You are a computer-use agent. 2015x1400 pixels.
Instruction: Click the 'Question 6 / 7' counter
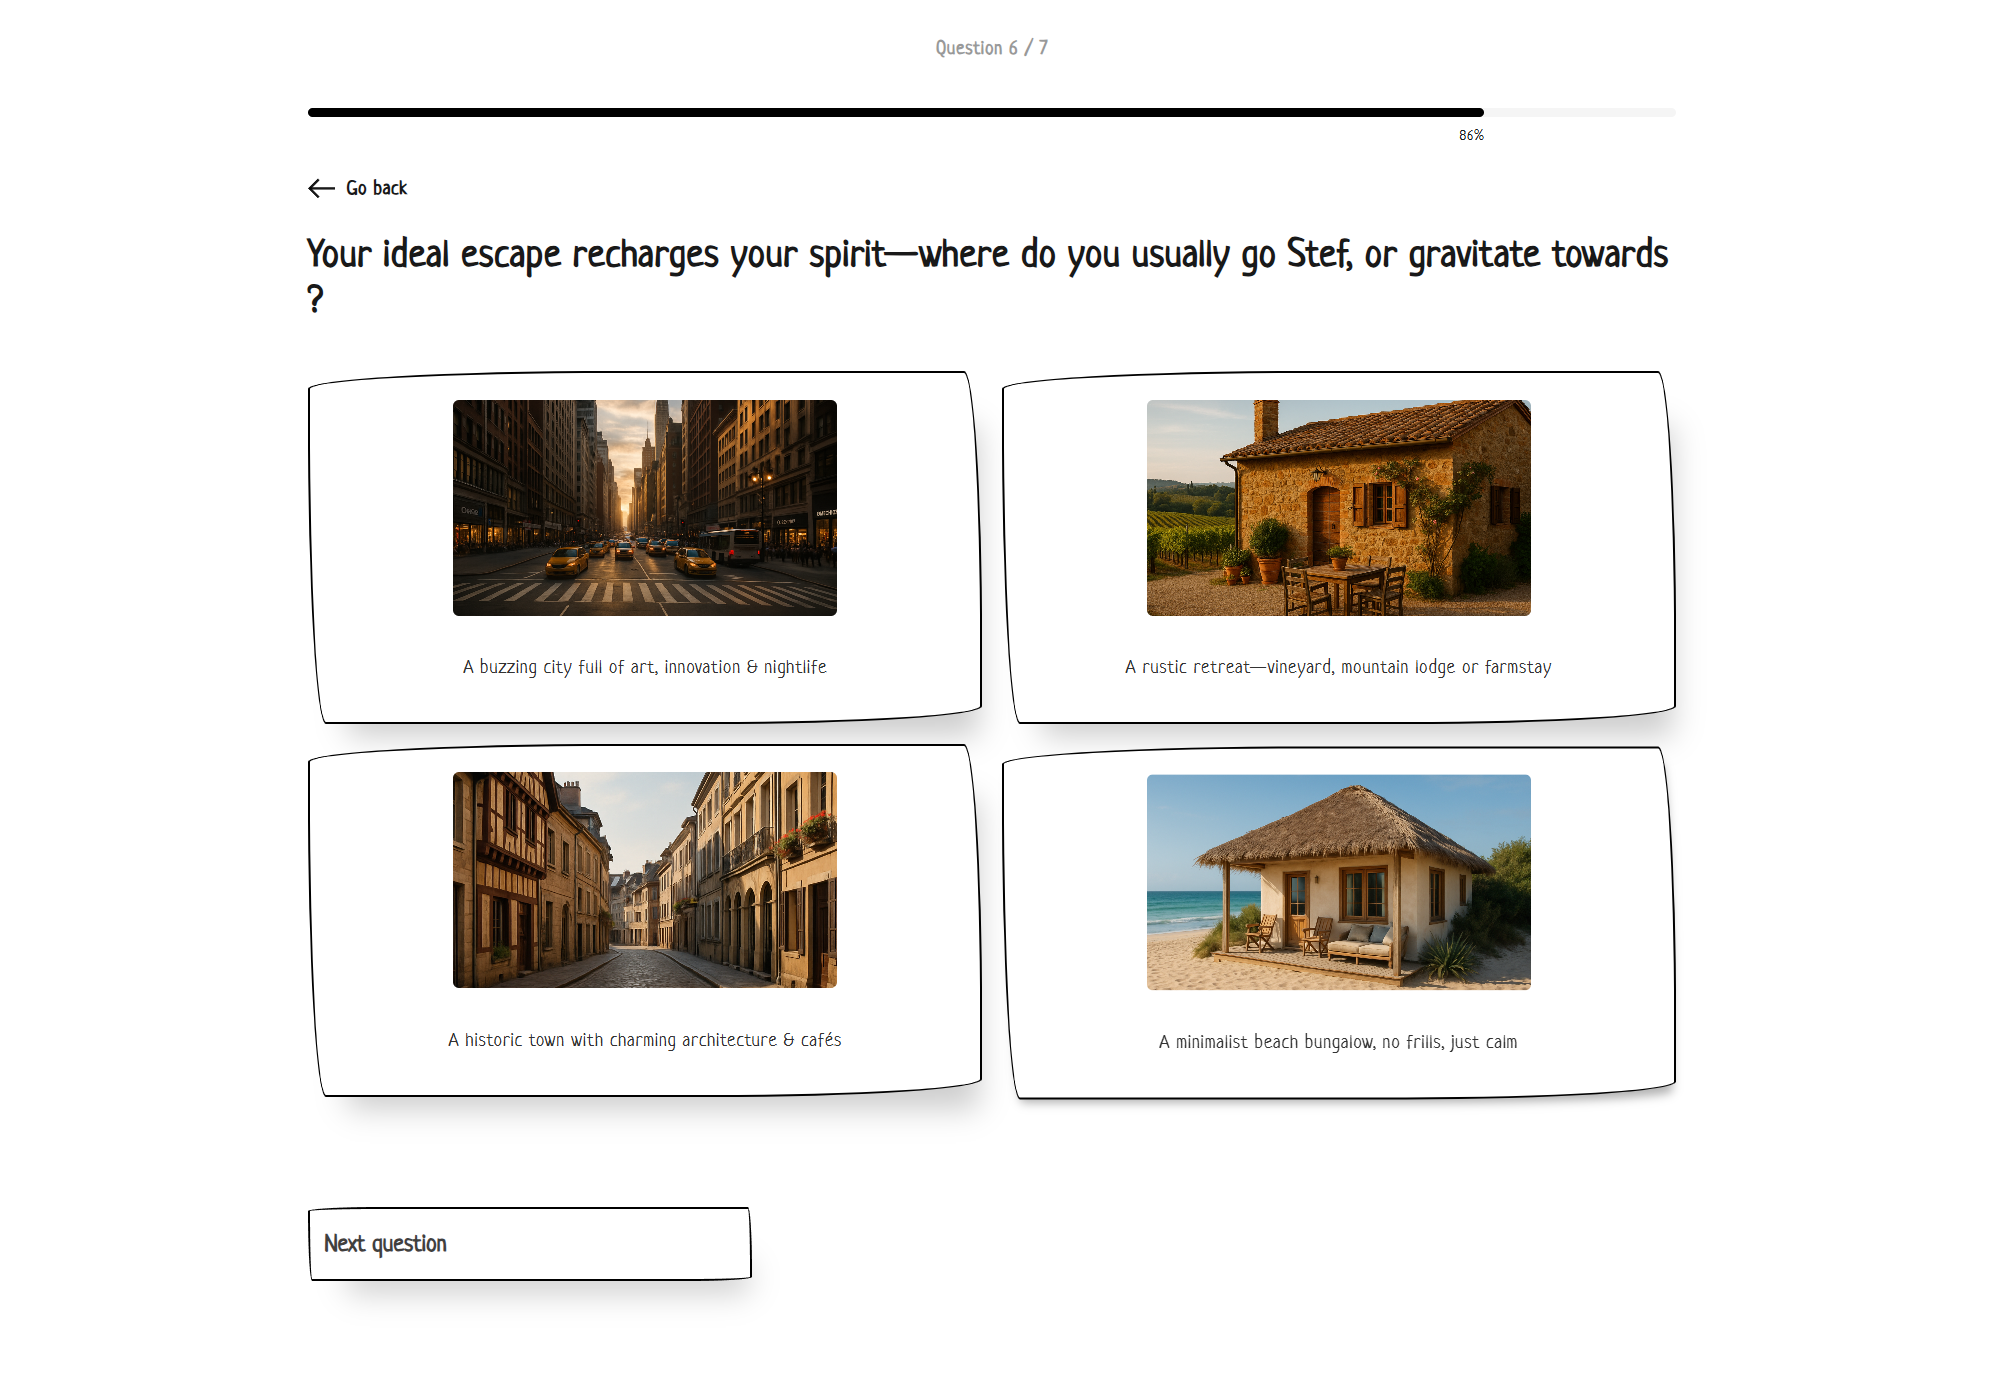click(991, 48)
